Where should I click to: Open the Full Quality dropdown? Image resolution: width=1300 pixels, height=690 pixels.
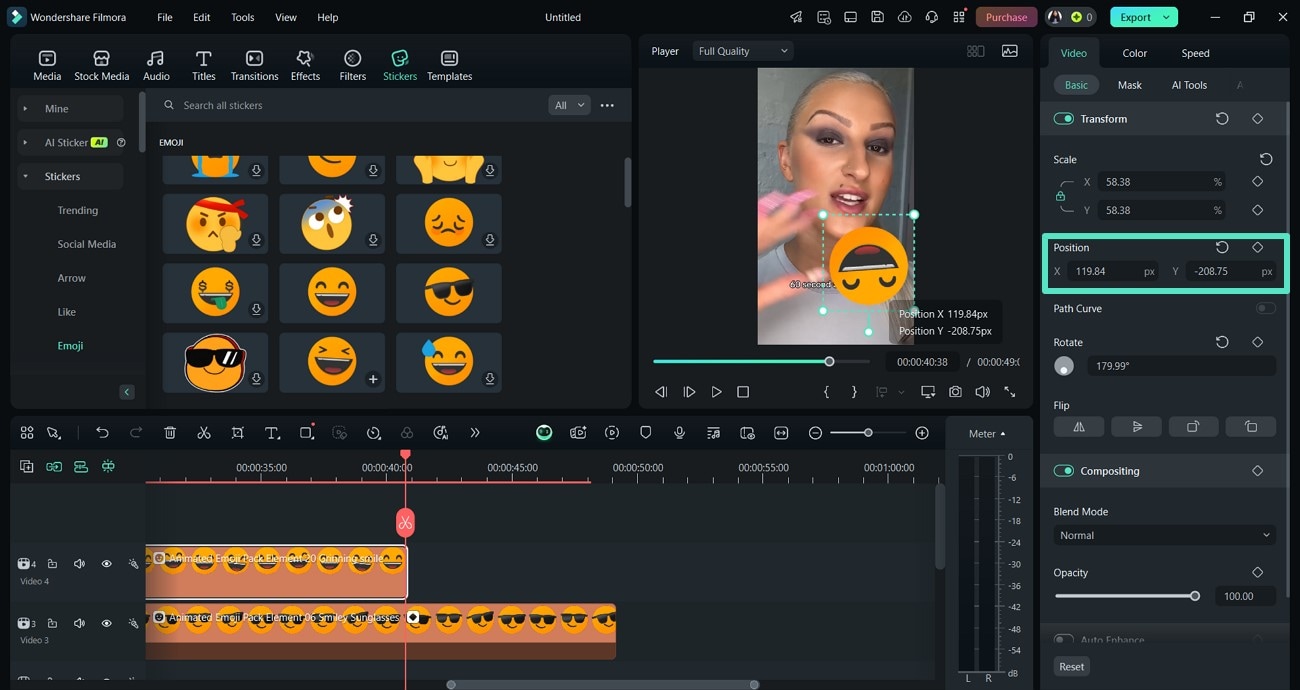tap(742, 51)
